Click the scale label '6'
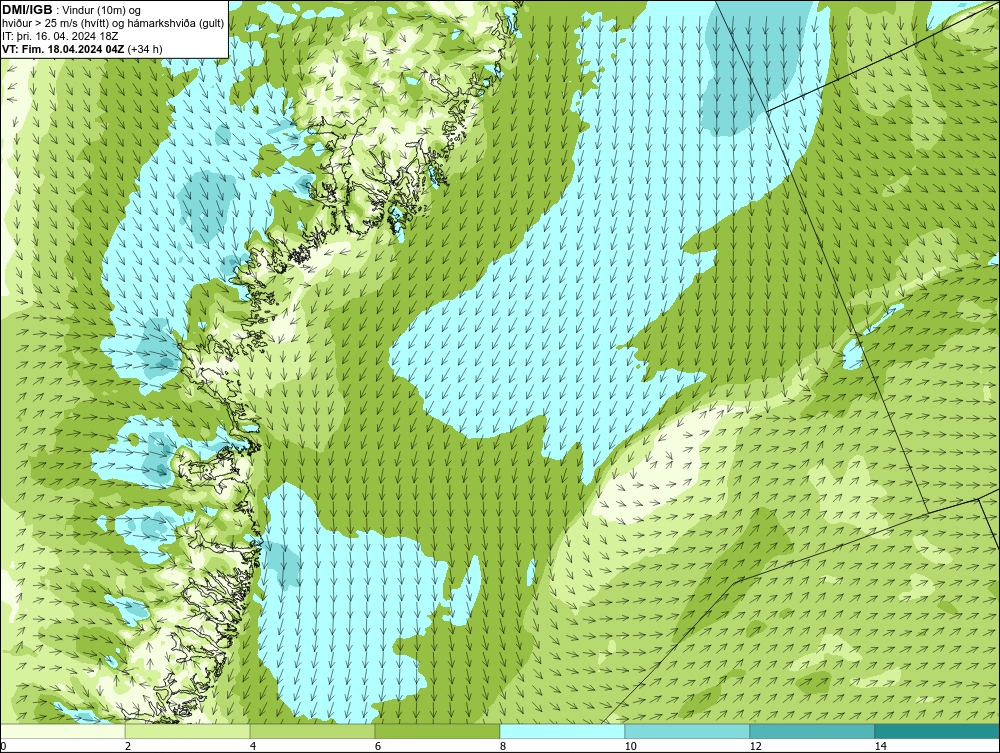Viewport: 1000px width, 753px height. click(x=378, y=747)
